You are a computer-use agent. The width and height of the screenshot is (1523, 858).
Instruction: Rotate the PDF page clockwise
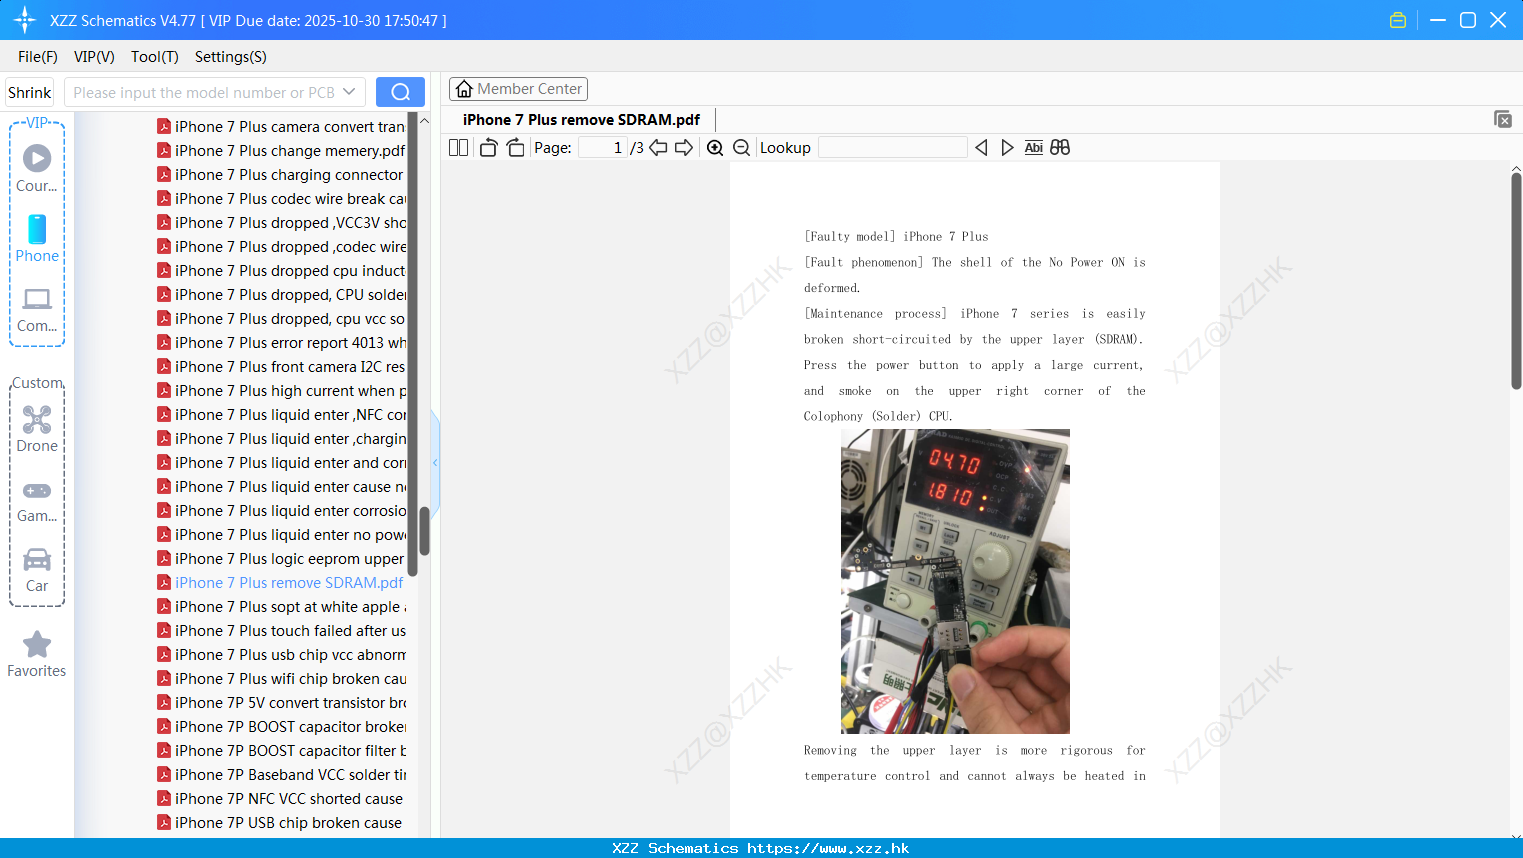515,148
